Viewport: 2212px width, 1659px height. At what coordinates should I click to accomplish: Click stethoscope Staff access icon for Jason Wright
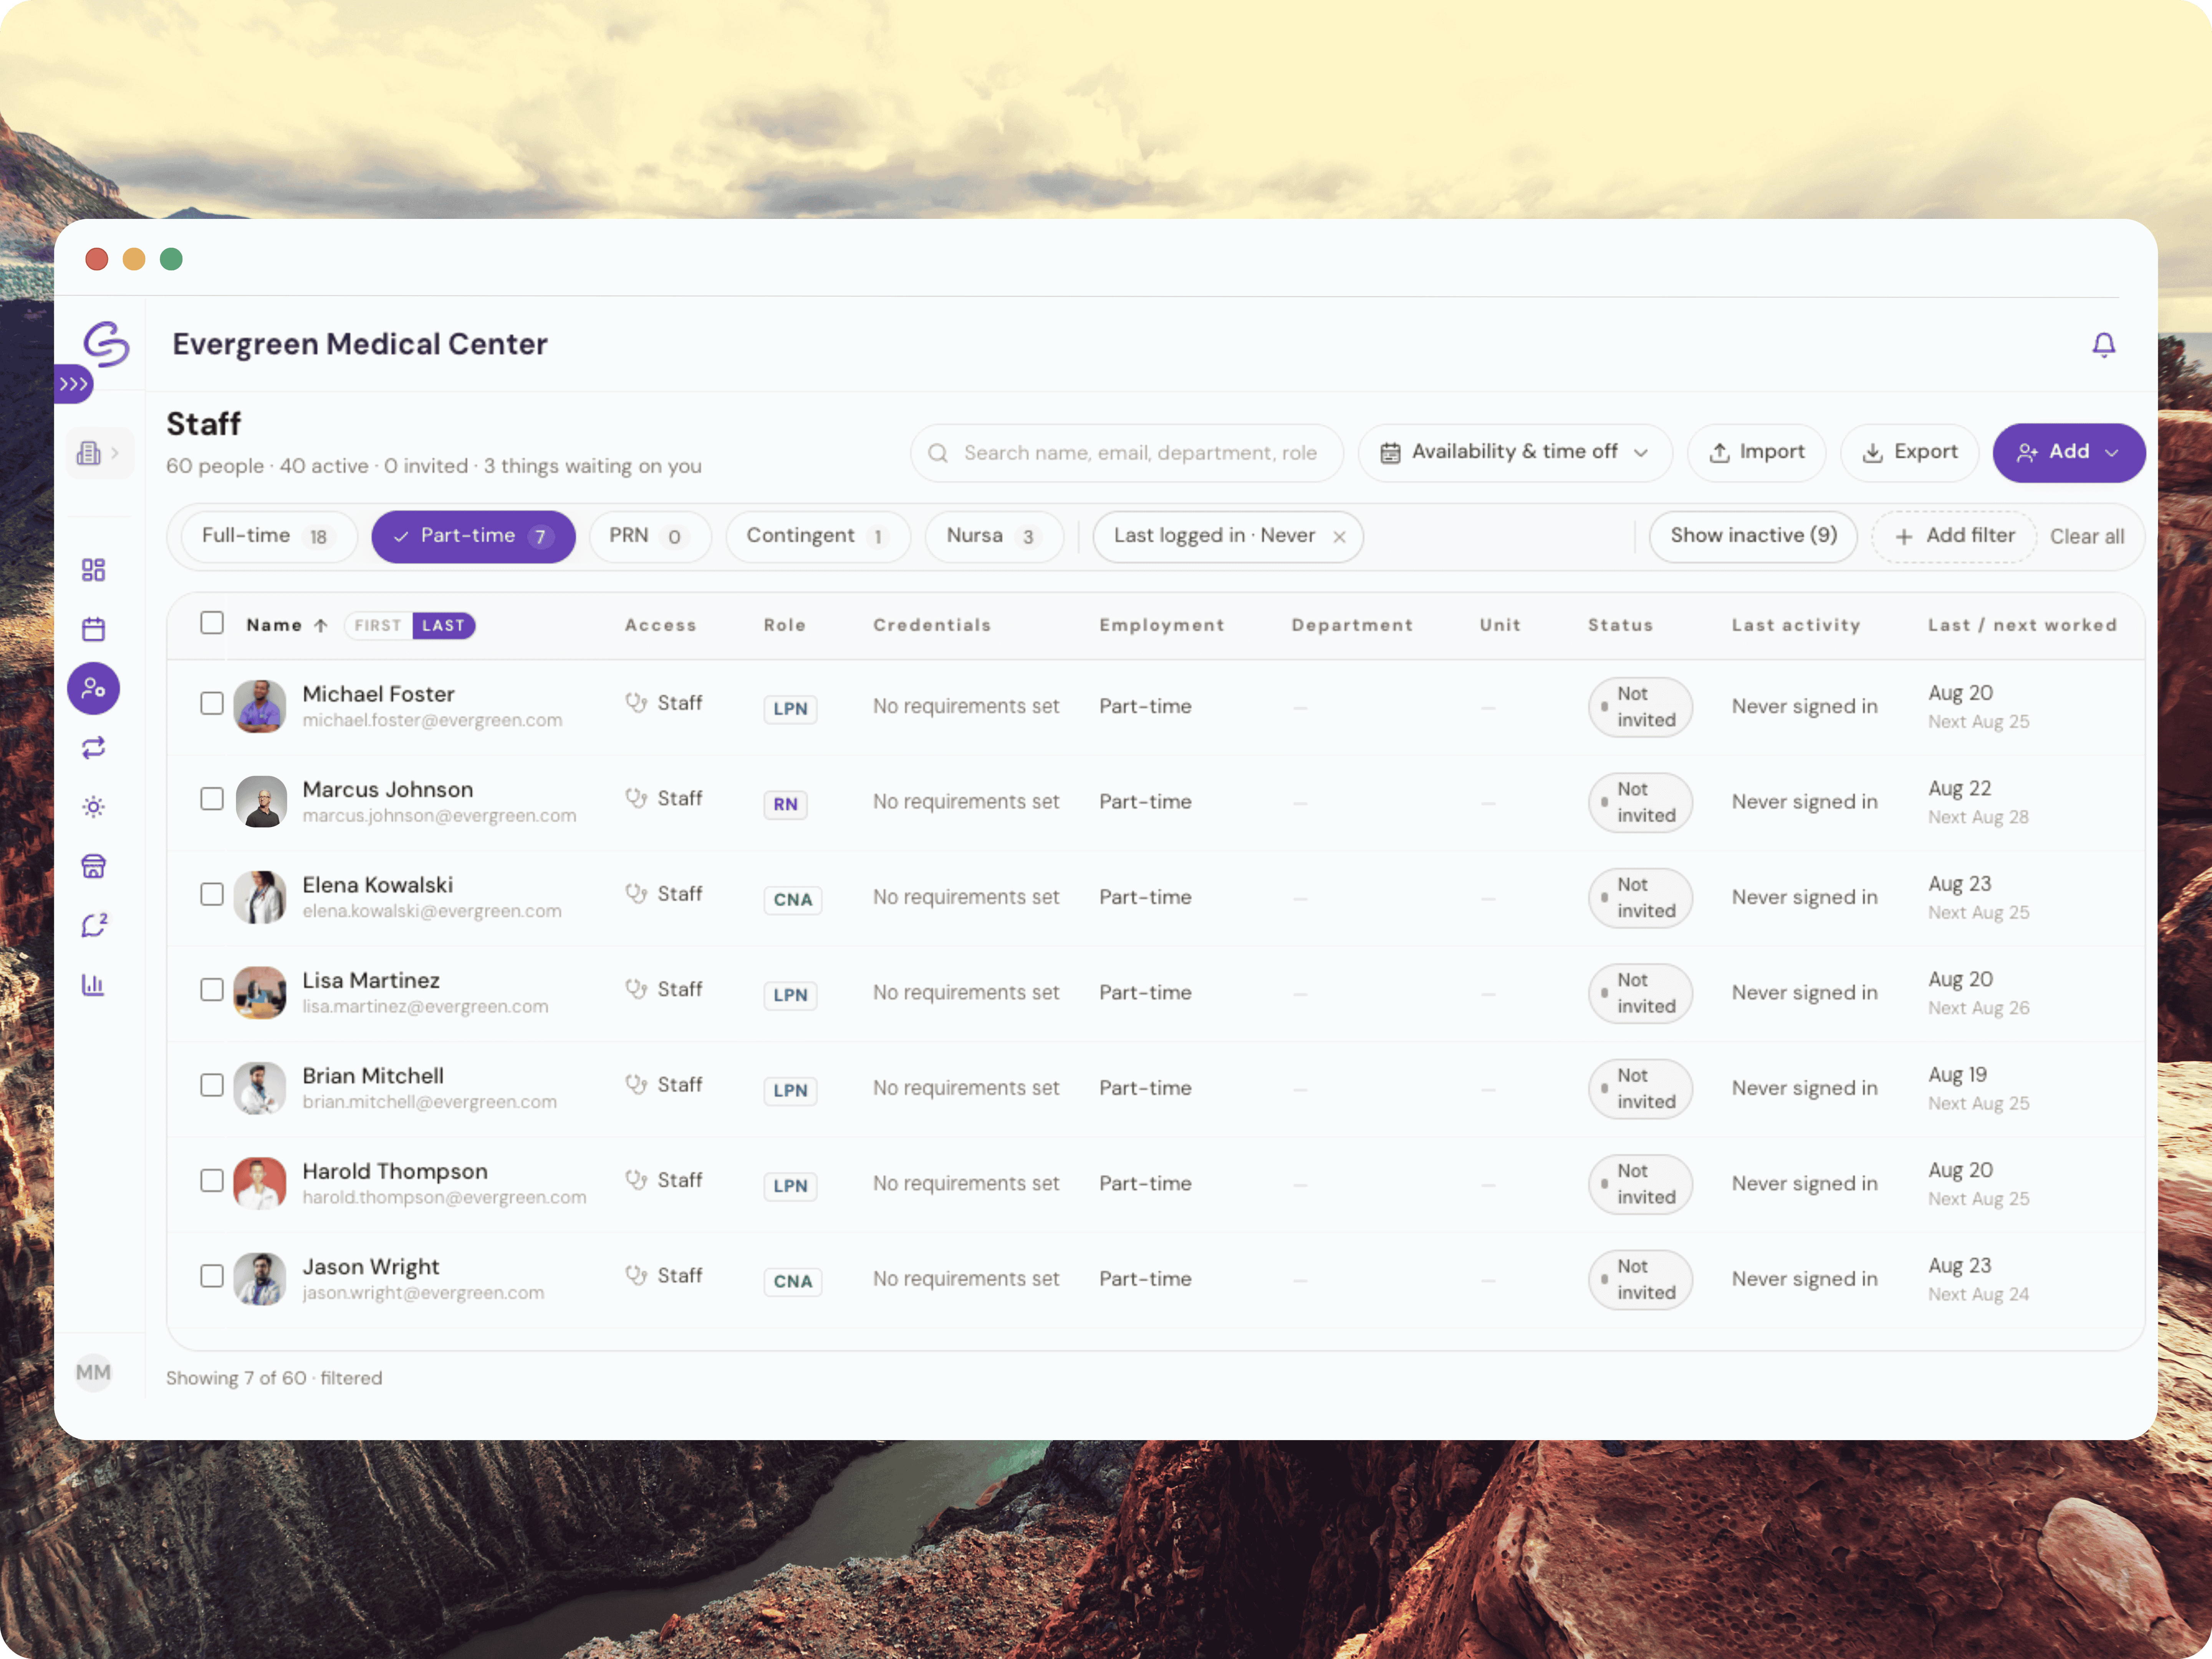[x=636, y=1276]
